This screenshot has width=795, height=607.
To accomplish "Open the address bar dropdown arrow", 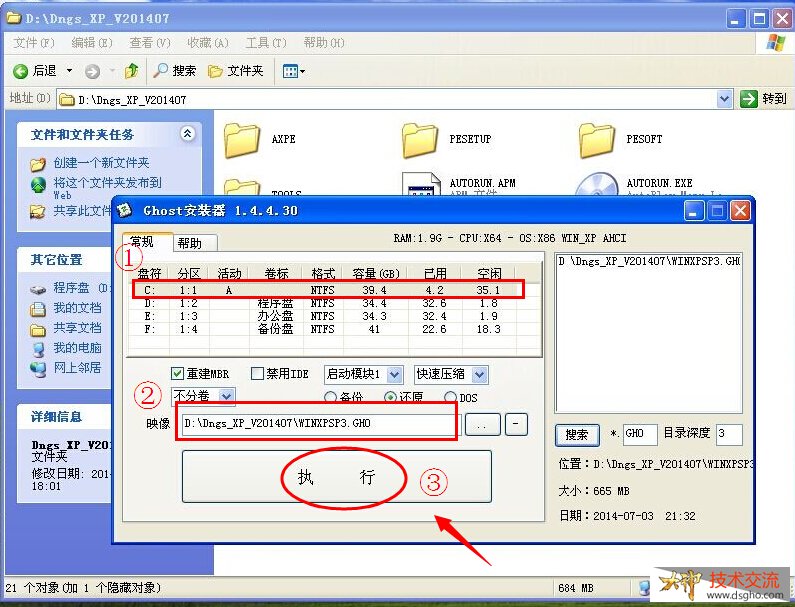I will (725, 99).
